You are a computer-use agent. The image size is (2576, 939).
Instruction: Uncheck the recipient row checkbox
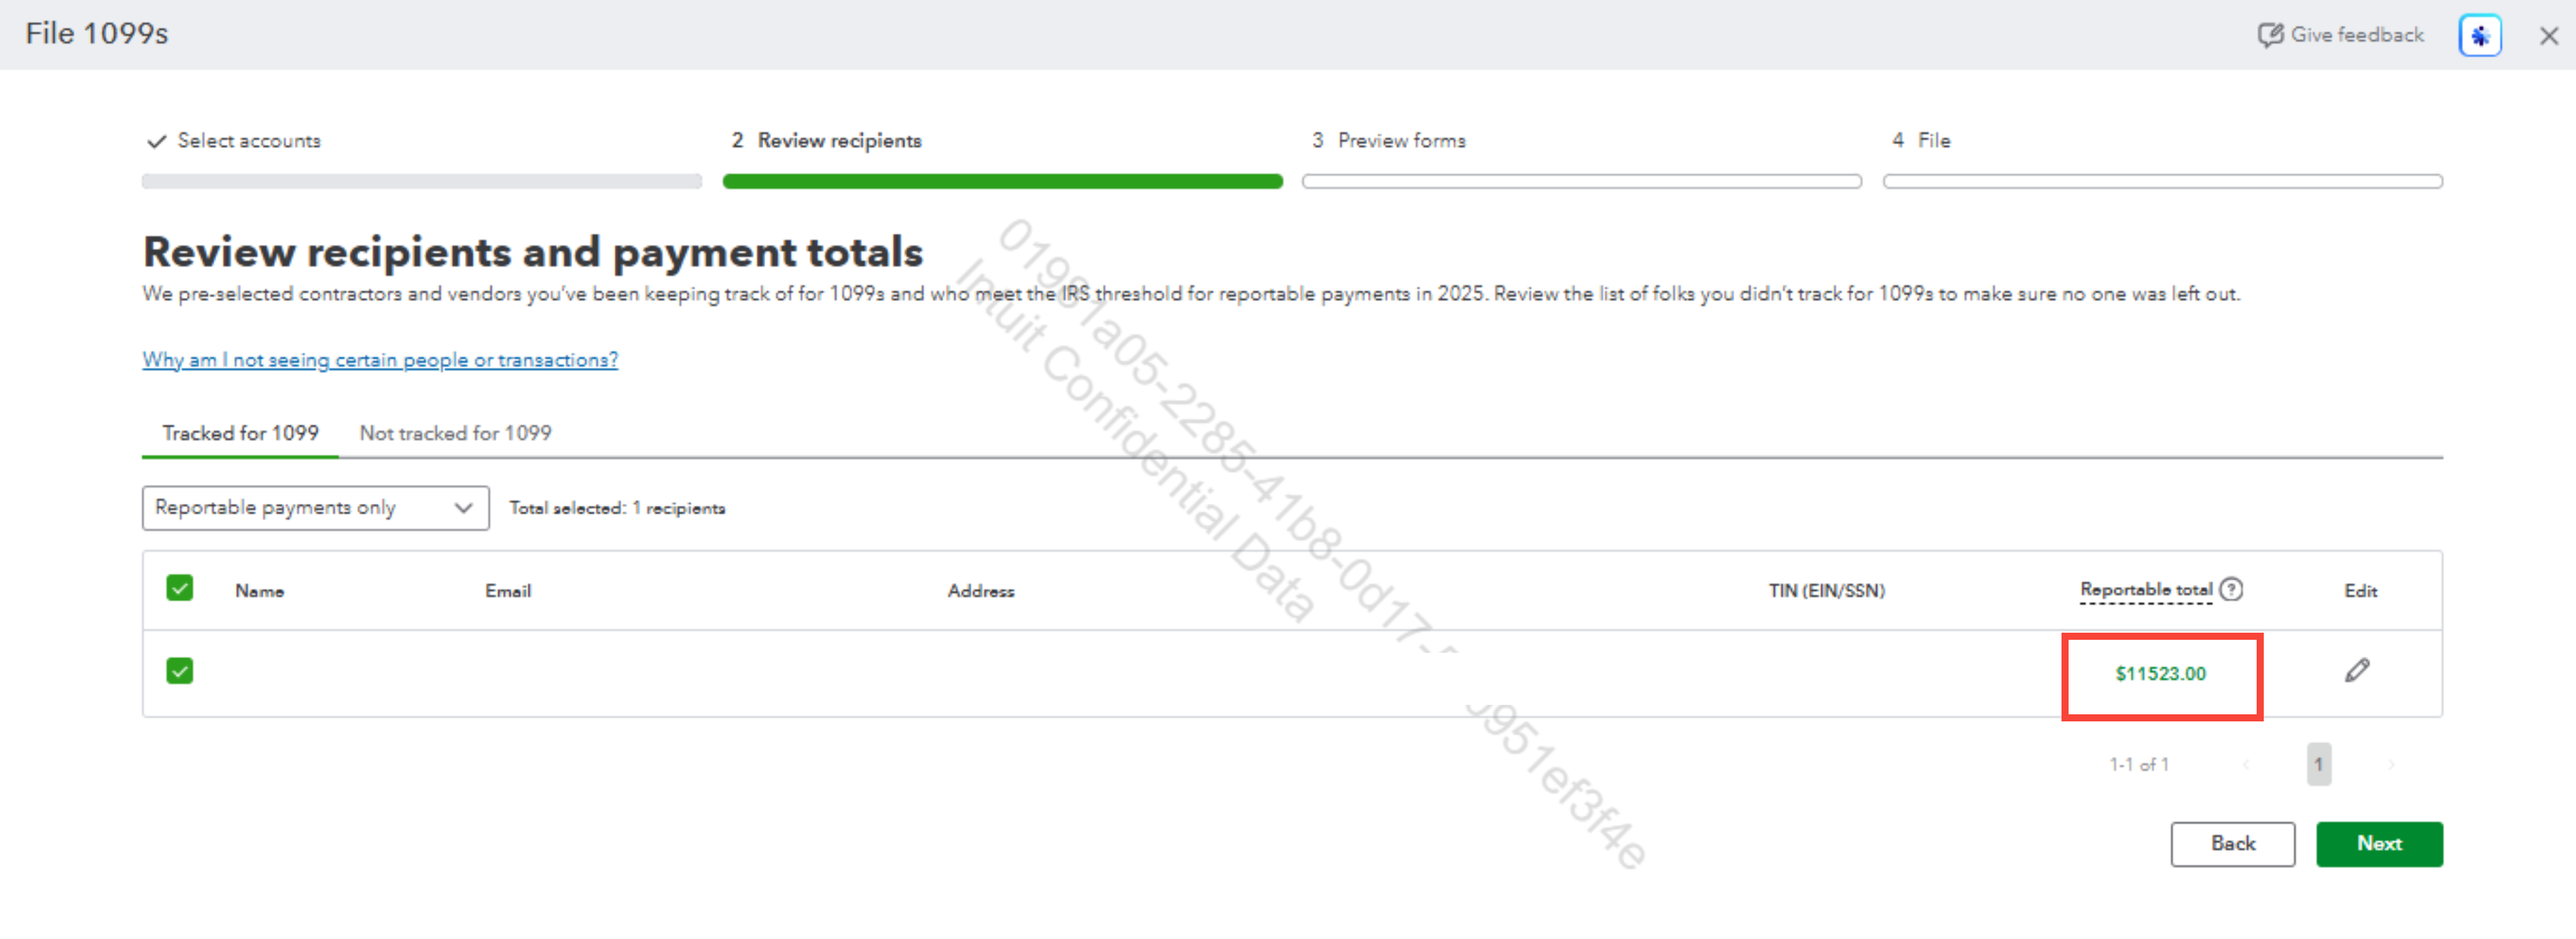[x=180, y=671]
